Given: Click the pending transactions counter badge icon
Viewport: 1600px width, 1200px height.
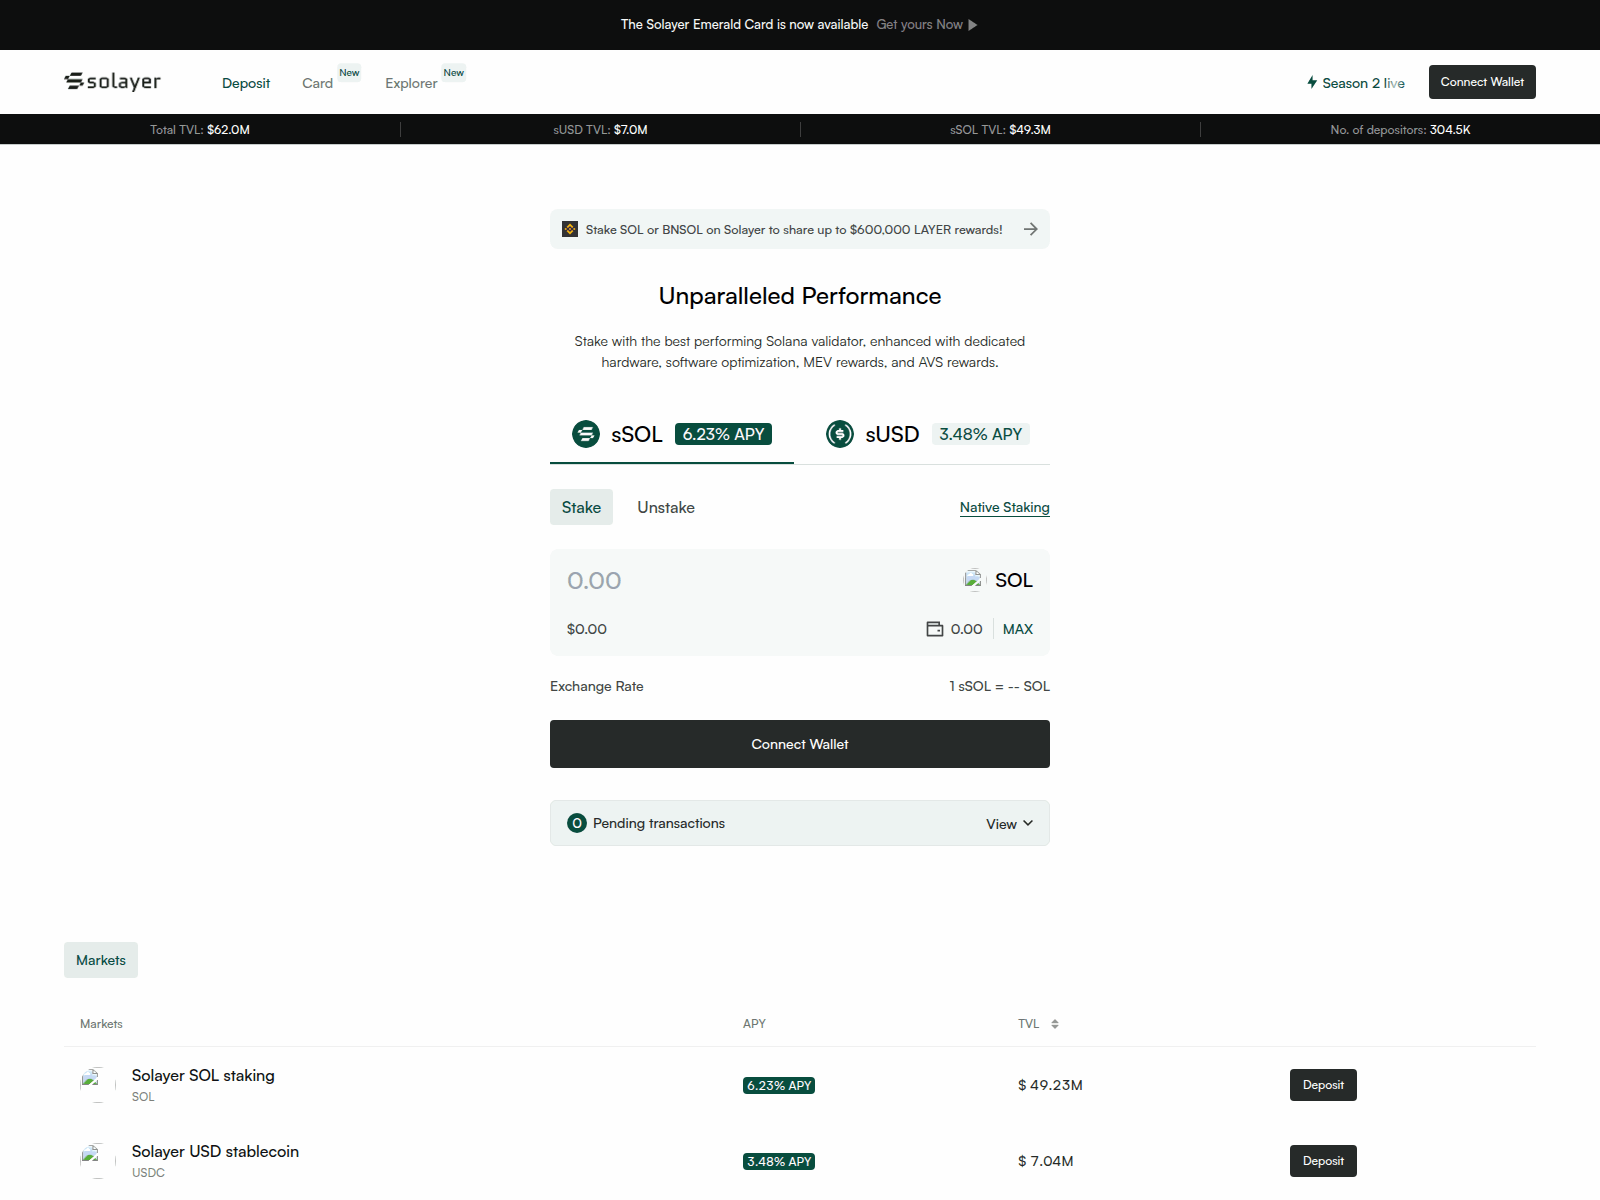Looking at the screenshot, I should click(575, 823).
